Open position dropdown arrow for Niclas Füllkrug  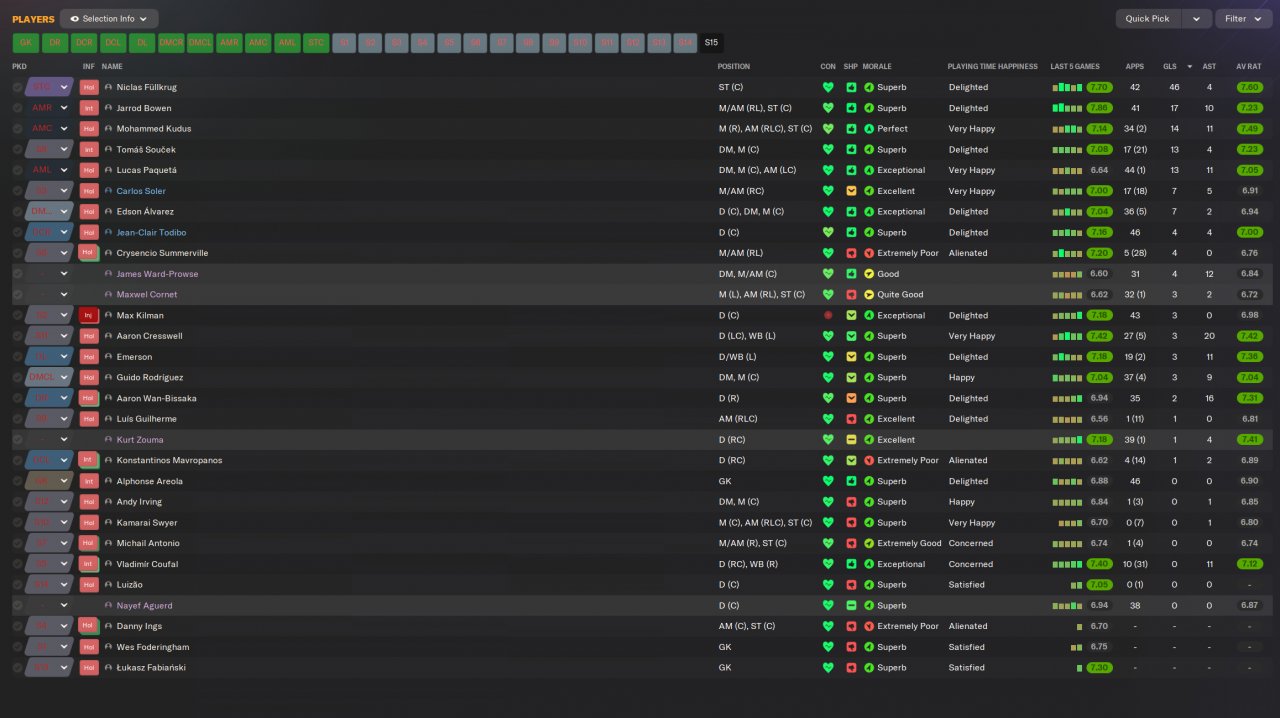coord(64,87)
